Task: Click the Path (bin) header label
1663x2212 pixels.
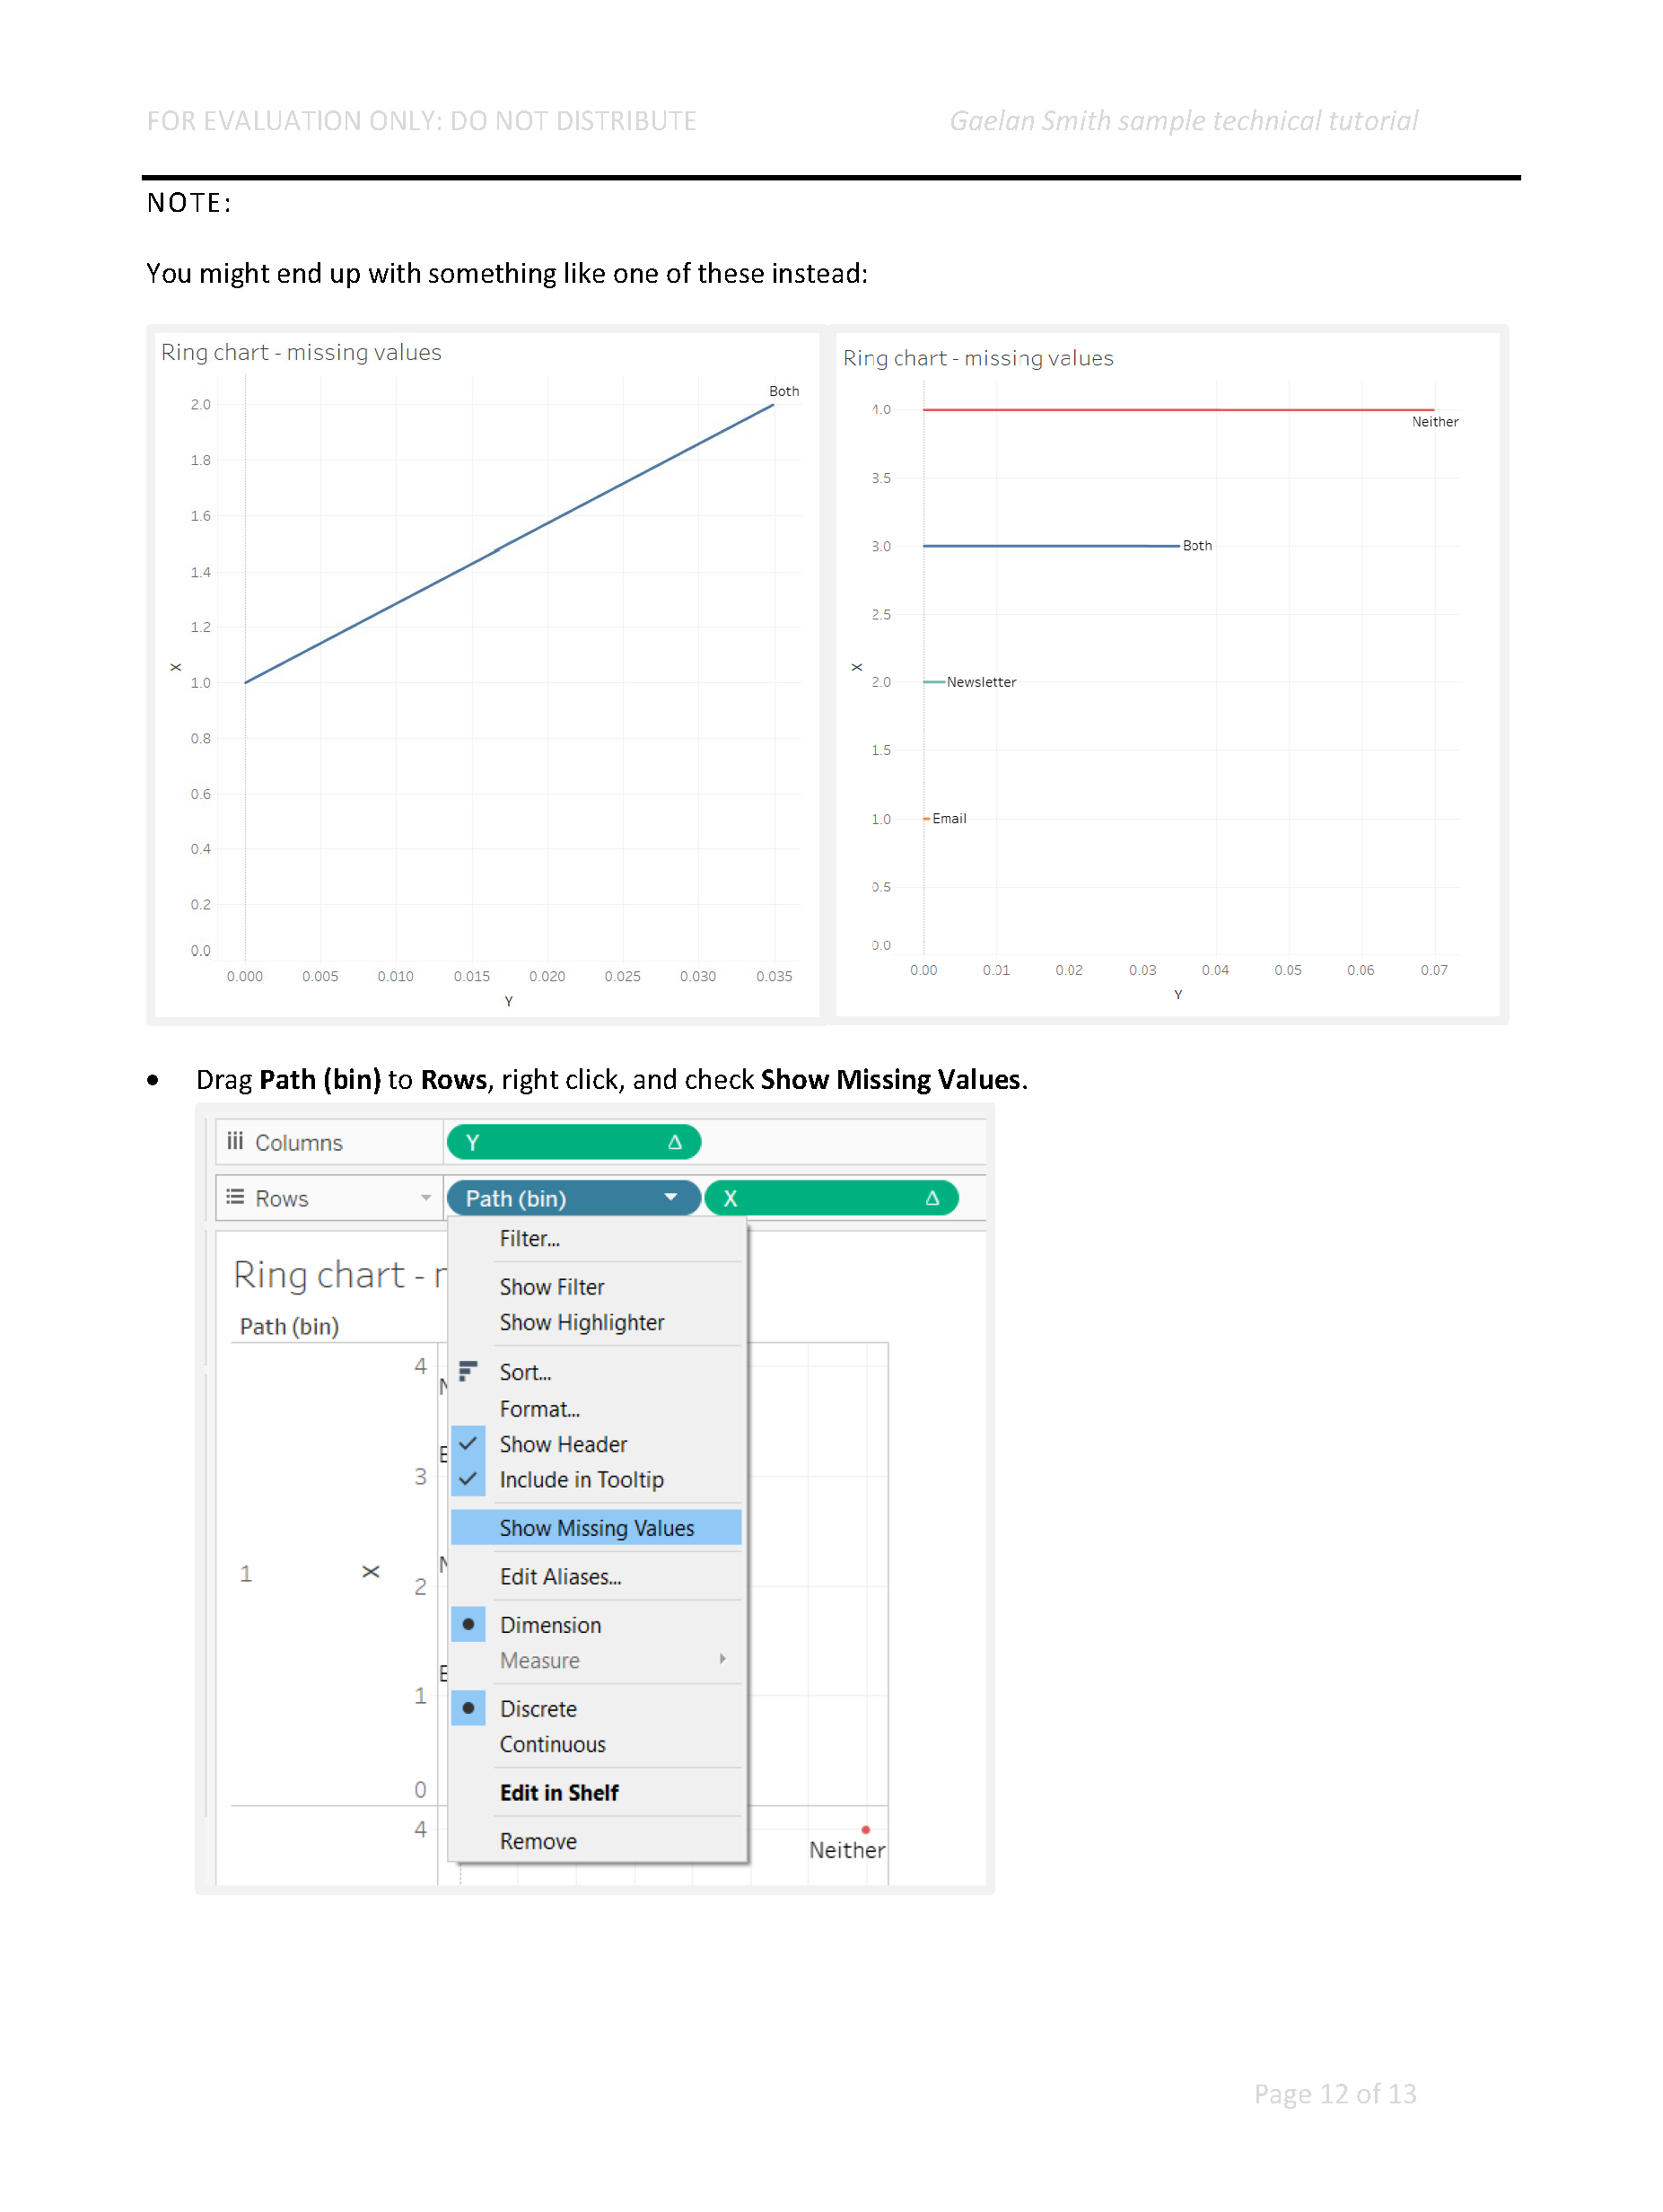Action: pos(289,1326)
